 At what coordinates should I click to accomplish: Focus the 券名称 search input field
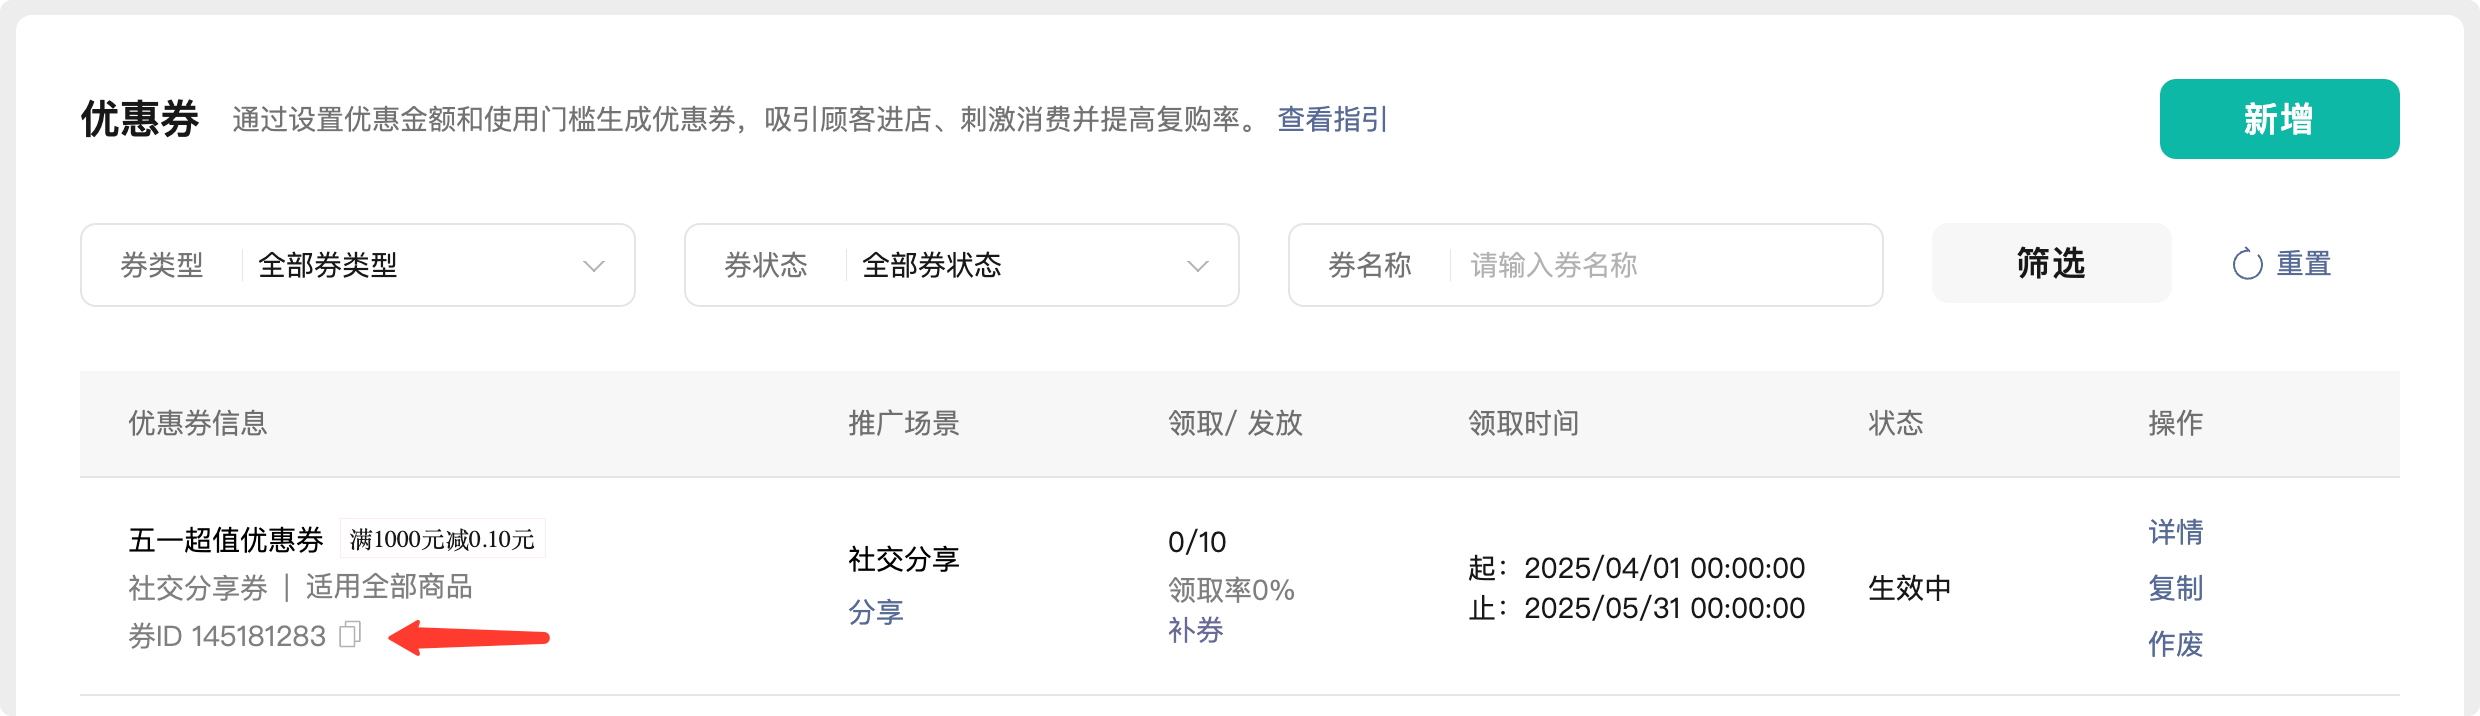pyautogui.click(x=1660, y=265)
